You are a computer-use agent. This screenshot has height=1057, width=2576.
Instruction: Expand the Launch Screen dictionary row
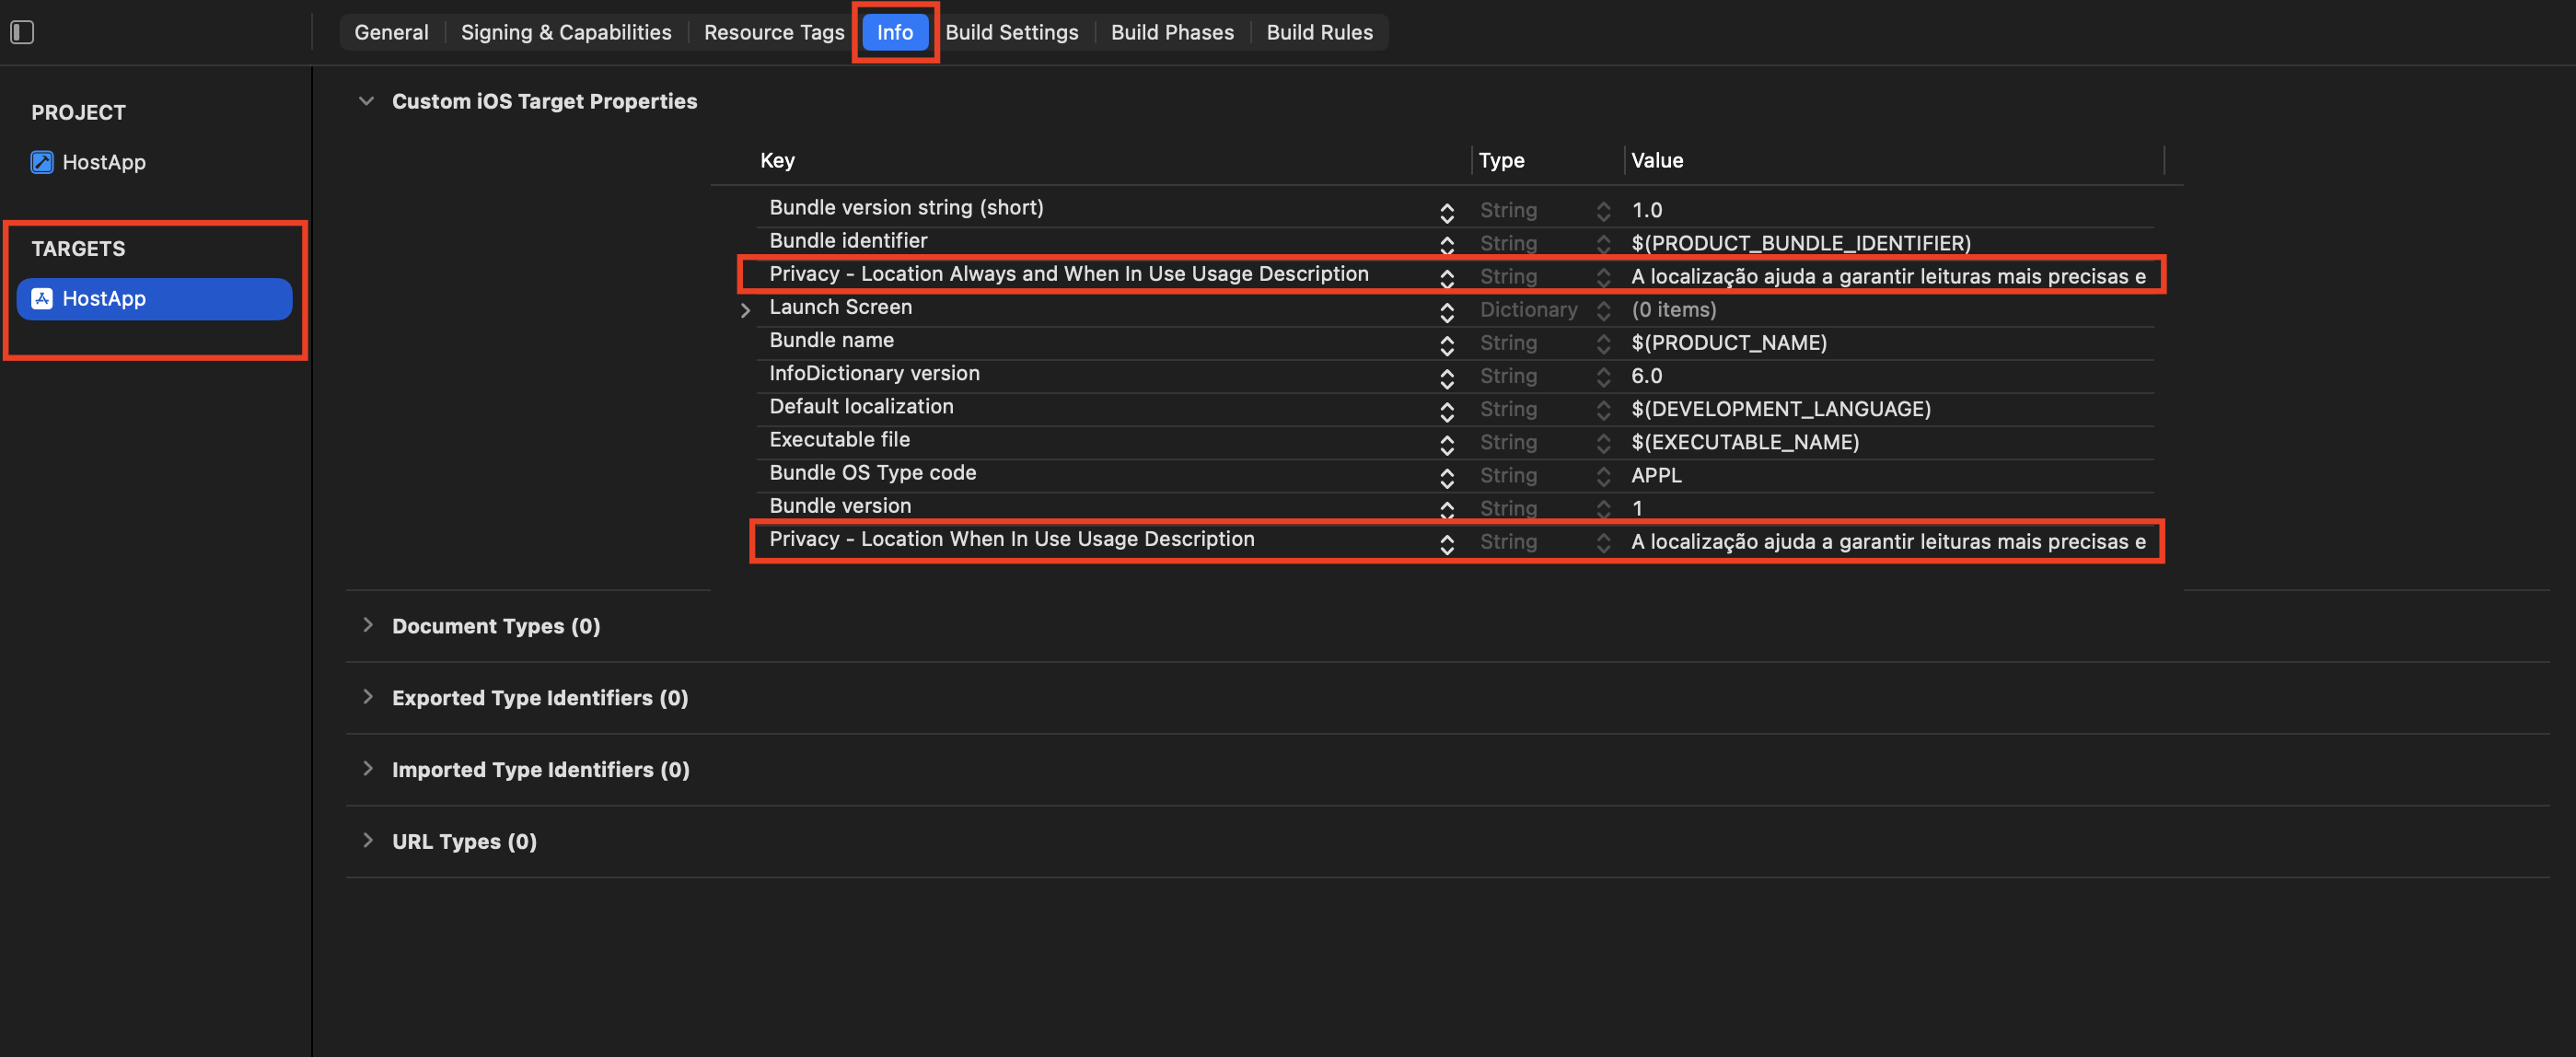click(745, 310)
